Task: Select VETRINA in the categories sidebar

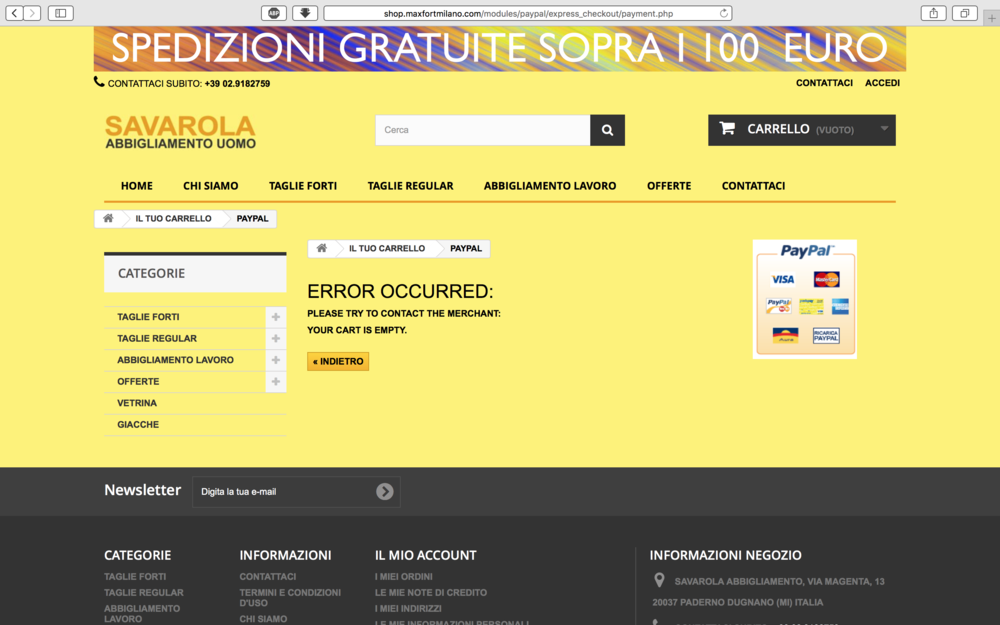Action: tap(136, 402)
